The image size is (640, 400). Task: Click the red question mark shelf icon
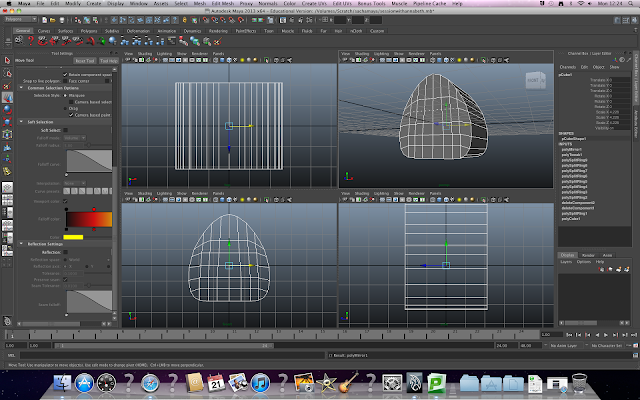(31, 41)
